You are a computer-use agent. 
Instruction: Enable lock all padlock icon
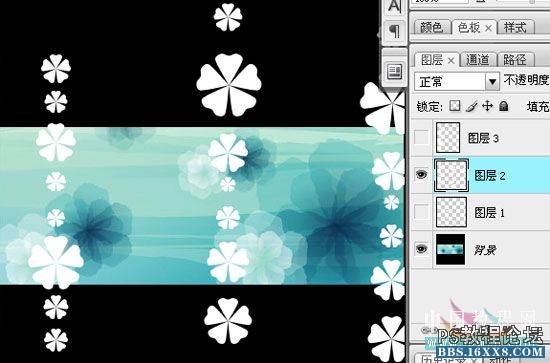pos(504,106)
